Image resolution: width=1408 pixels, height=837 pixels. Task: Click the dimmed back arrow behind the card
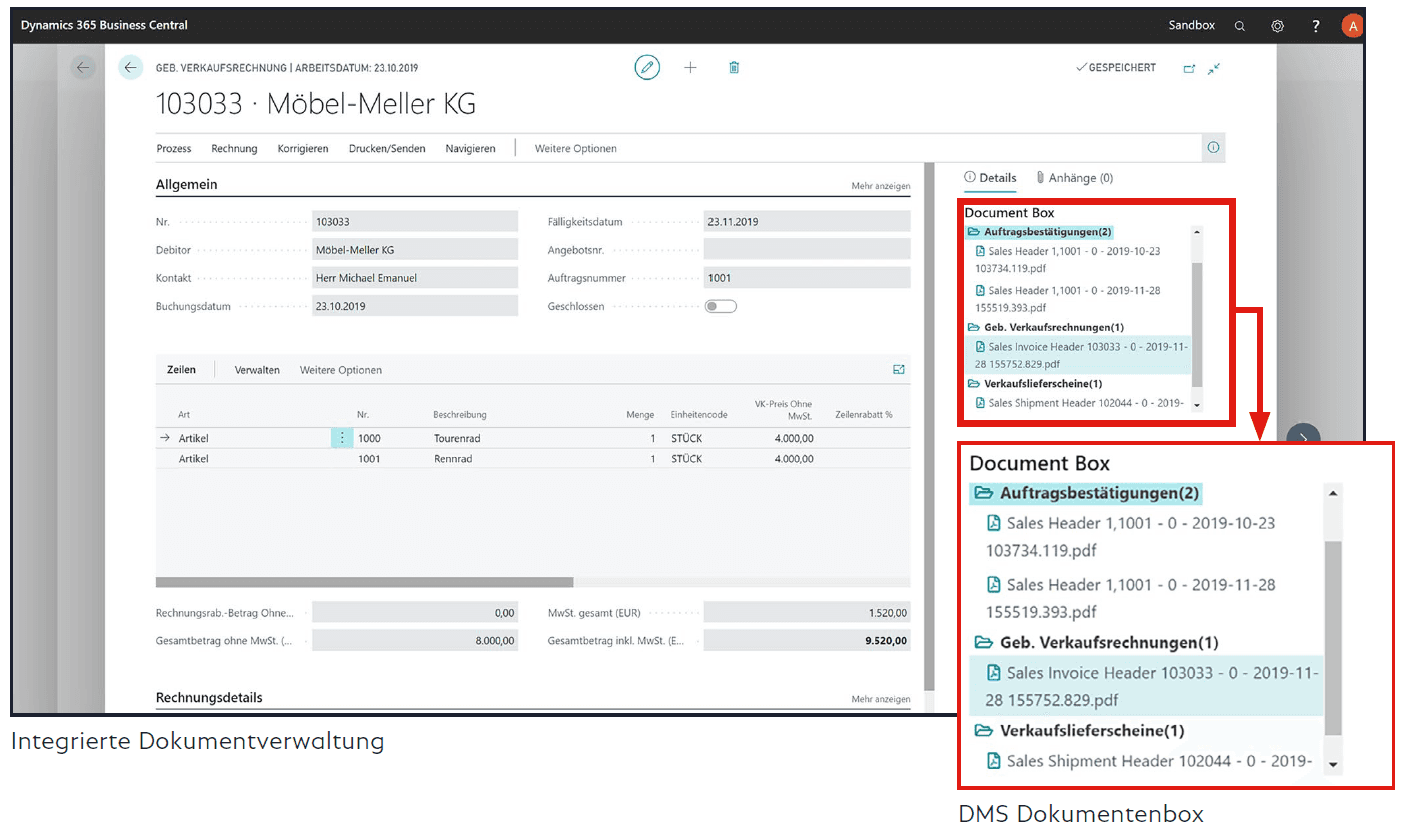point(82,68)
